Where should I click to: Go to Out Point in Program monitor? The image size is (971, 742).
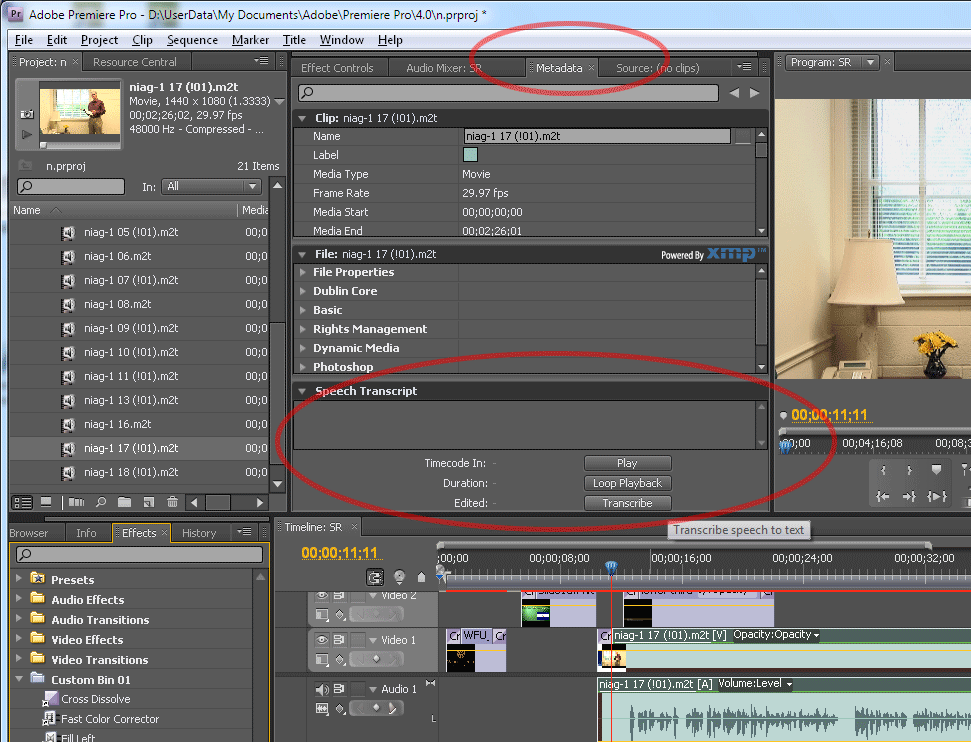click(909, 496)
